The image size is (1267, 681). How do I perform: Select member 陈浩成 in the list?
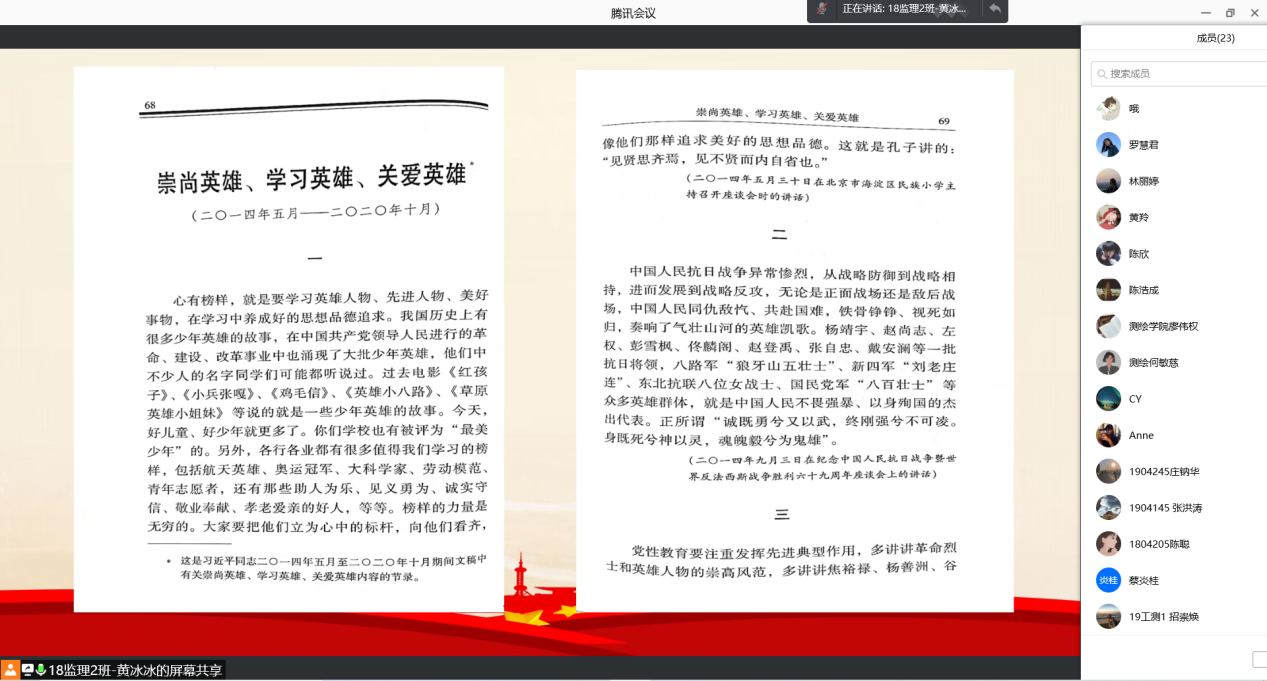[1143, 290]
